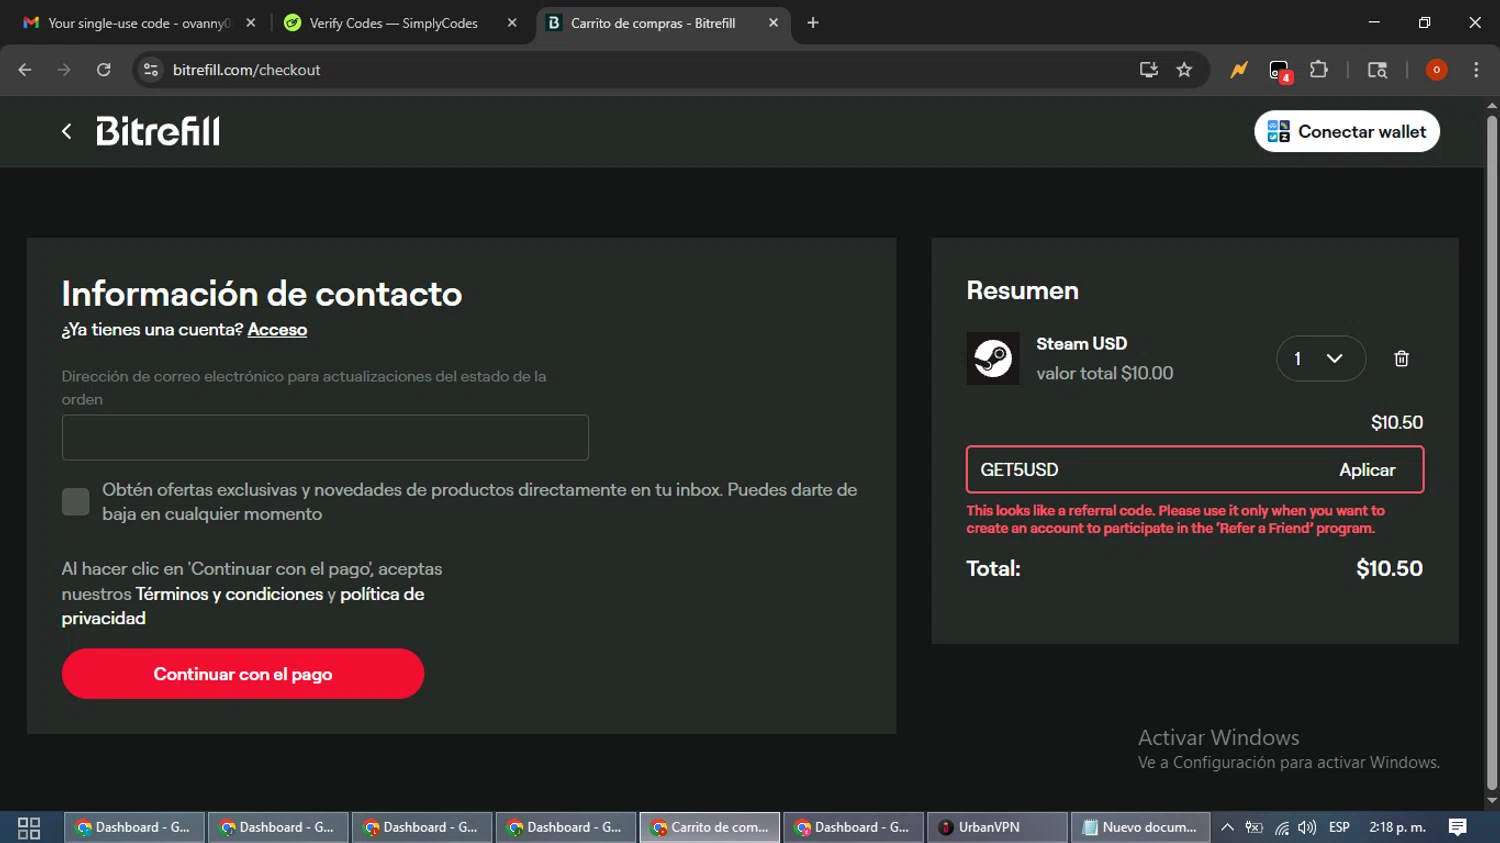
Task: Focus the email address input field
Action: pos(325,438)
